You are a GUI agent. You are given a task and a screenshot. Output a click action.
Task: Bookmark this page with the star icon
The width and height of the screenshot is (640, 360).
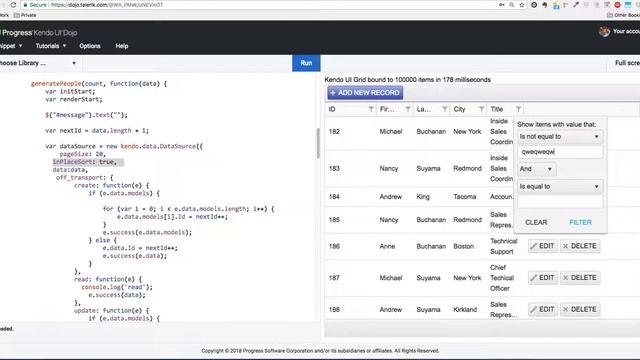[522, 5]
